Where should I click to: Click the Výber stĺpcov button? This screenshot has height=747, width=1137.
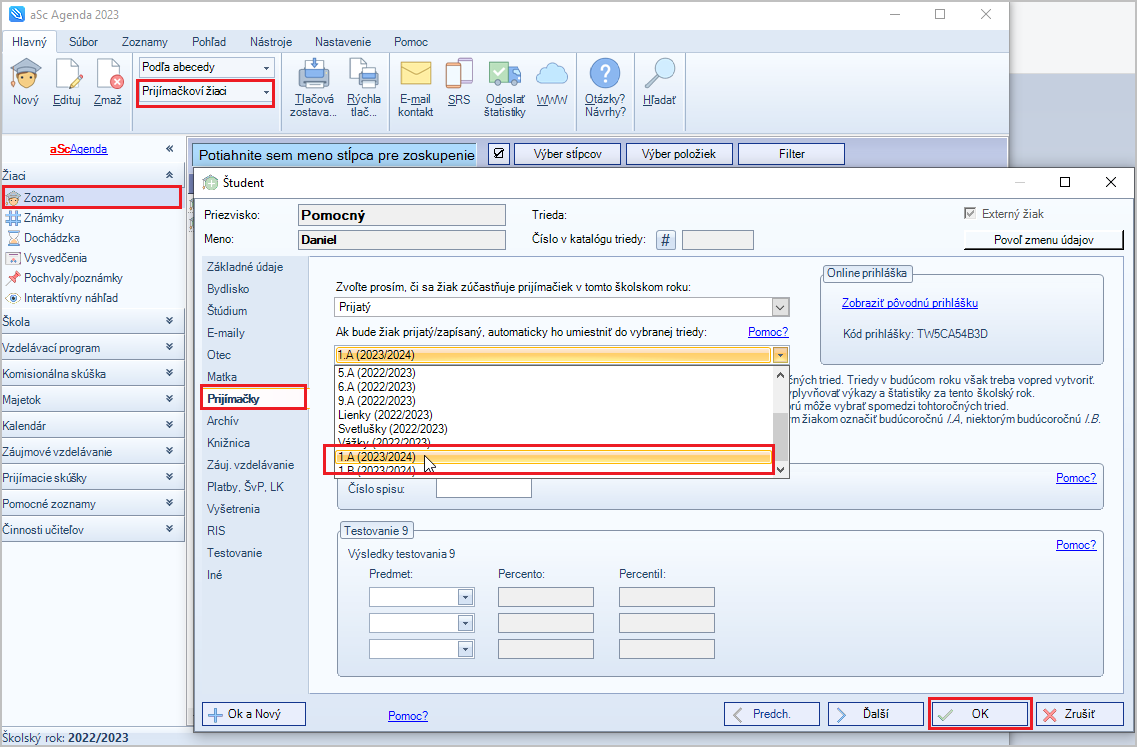coord(568,154)
